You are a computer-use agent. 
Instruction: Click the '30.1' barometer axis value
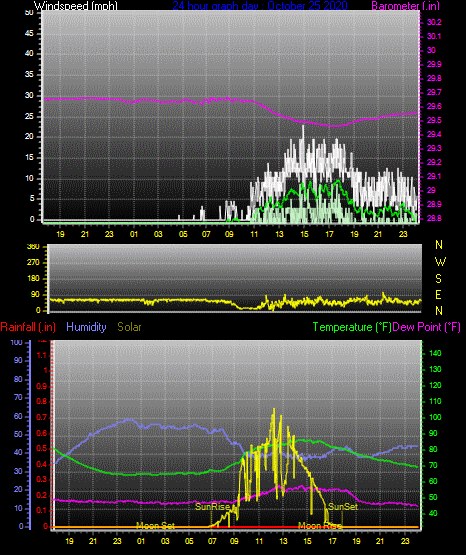point(434,36)
